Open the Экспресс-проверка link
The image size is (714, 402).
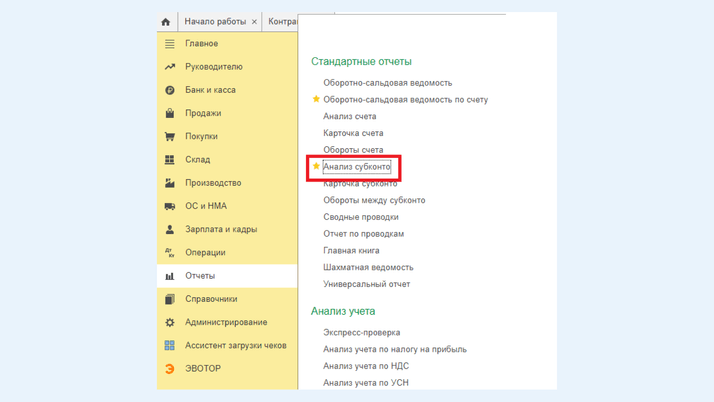tap(362, 333)
